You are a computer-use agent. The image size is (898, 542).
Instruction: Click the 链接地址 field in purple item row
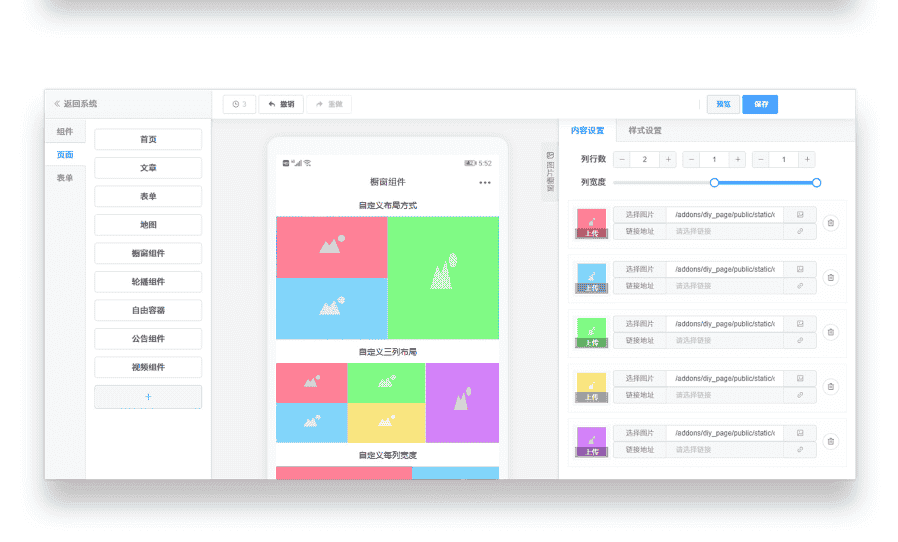coord(726,450)
